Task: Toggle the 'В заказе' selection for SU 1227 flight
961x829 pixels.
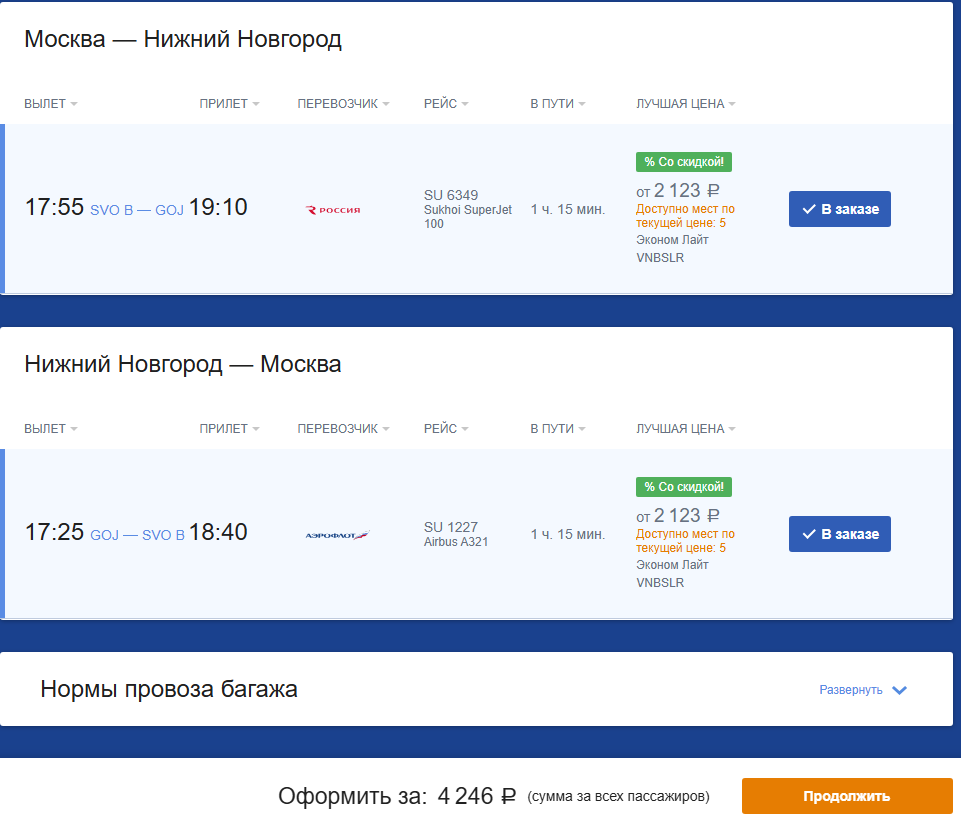Action: pyautogui.click(x=840, y=534)
